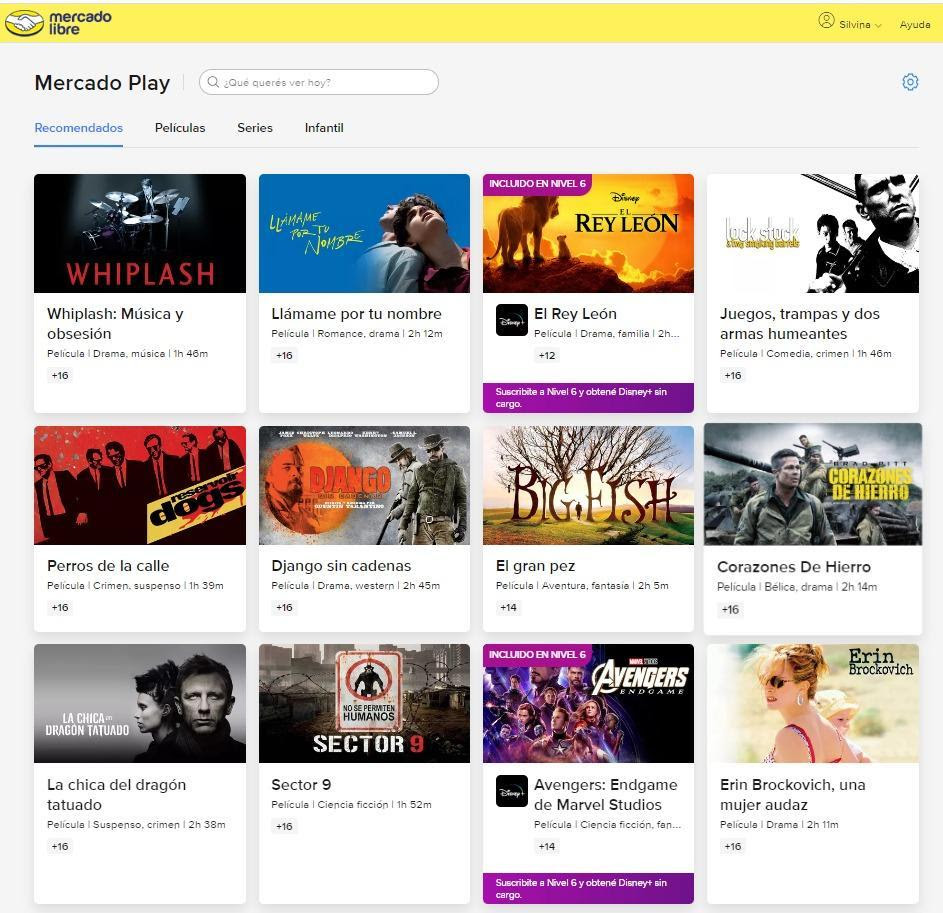Click 'Incluido en Nivel 6' badge on El Rey León

pos(537,183)
